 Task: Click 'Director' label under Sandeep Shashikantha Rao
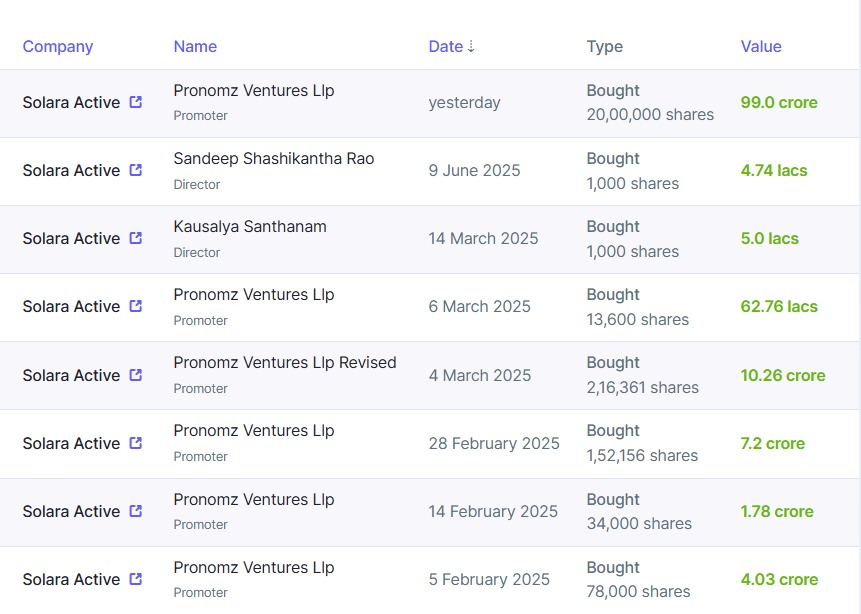197,185
